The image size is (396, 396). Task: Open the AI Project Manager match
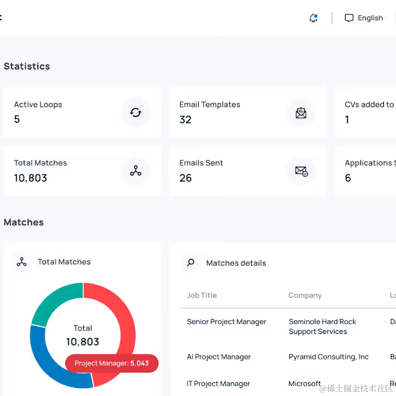pyautogui.click(x=219, y=357)
